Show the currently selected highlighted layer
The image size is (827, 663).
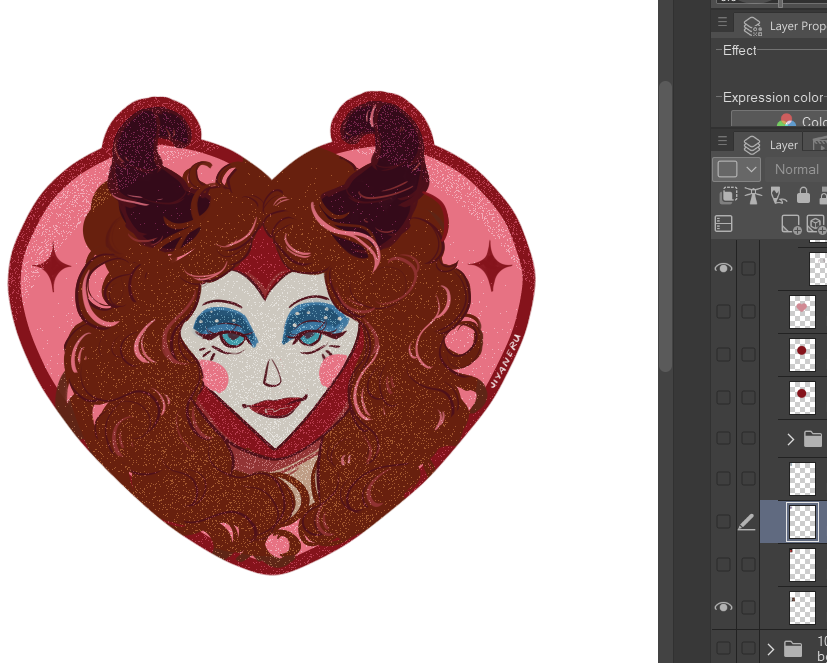coord(723,522)
